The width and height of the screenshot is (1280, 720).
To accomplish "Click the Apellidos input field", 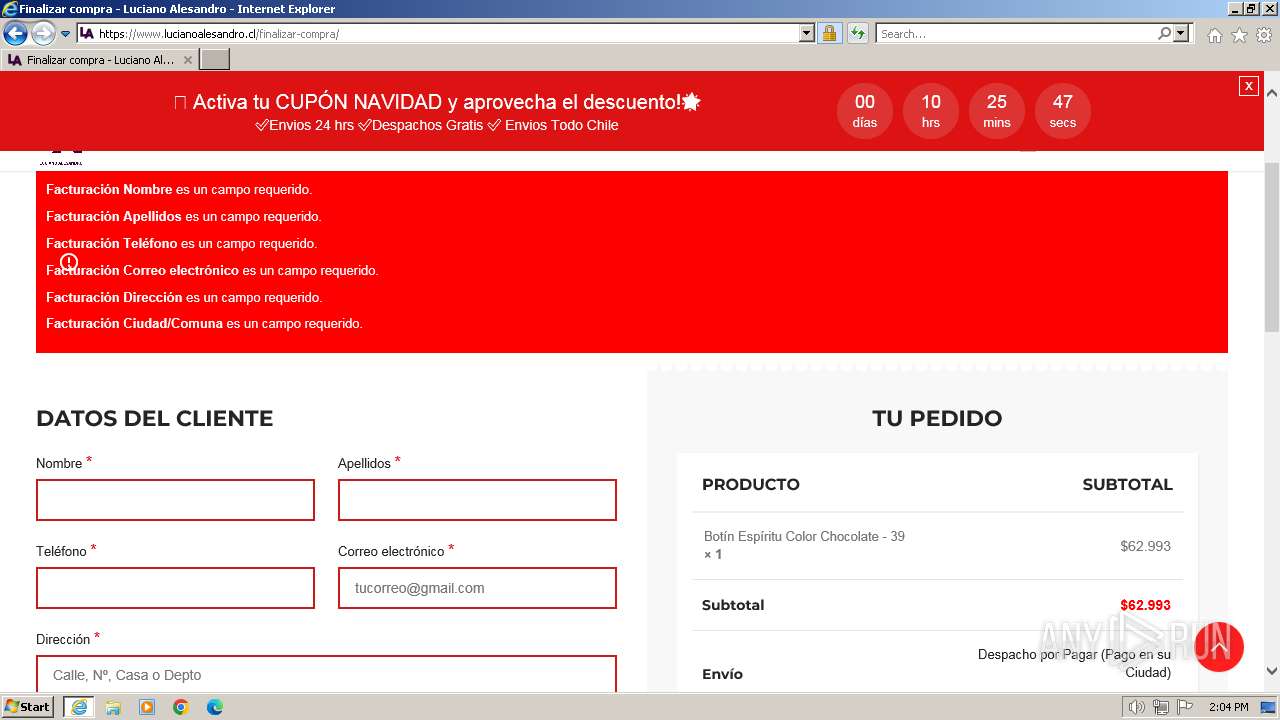I will click(x=477, y=500).
